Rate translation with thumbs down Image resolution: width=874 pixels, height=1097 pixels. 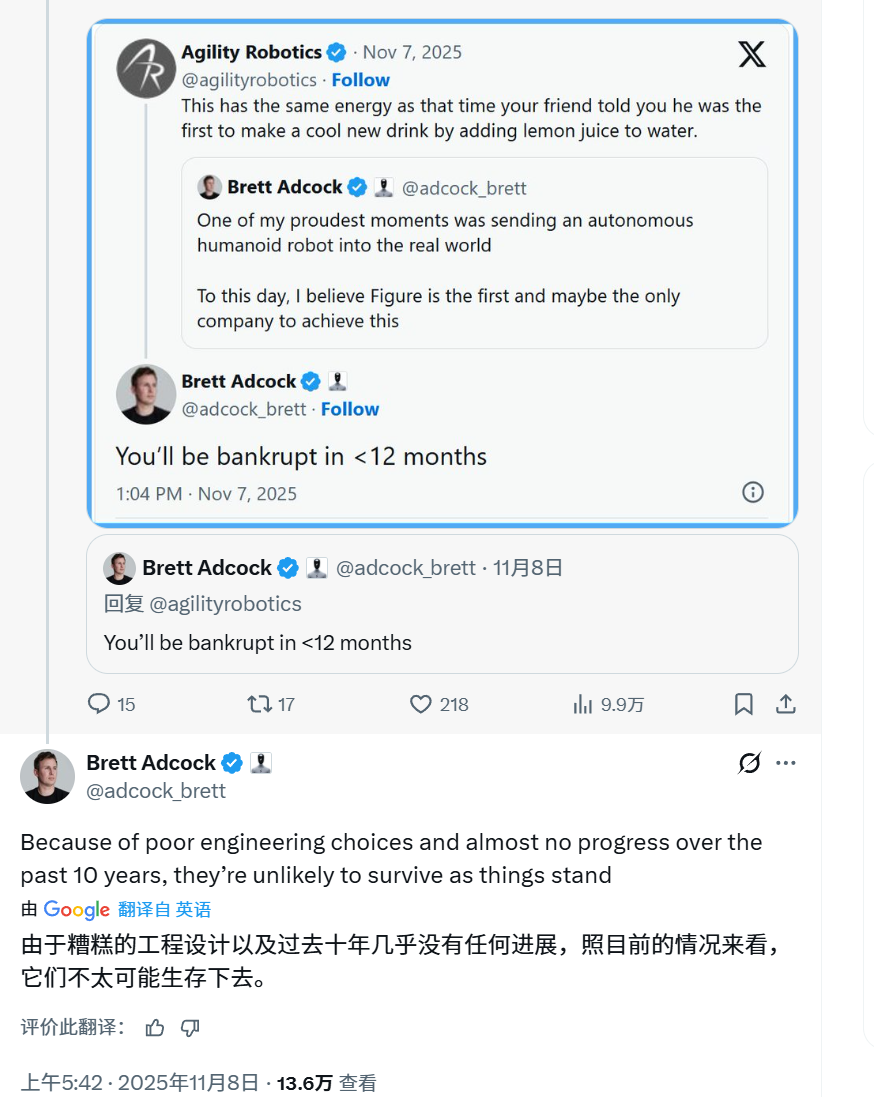point(190,1028)
